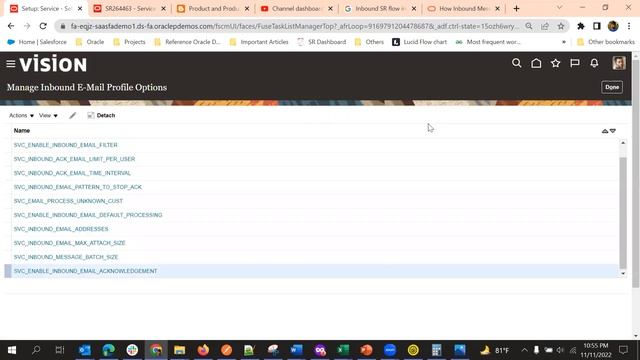This screenshot has height=360, width=640.
Task: Open notifications bell icon
Action: click(594, 63)
